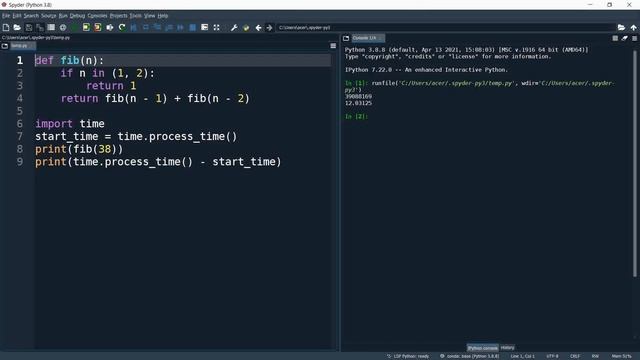Image resolution: width=640 pixels, height=360 pixels.
Task: Open the File menu
Action: (6, 16)
